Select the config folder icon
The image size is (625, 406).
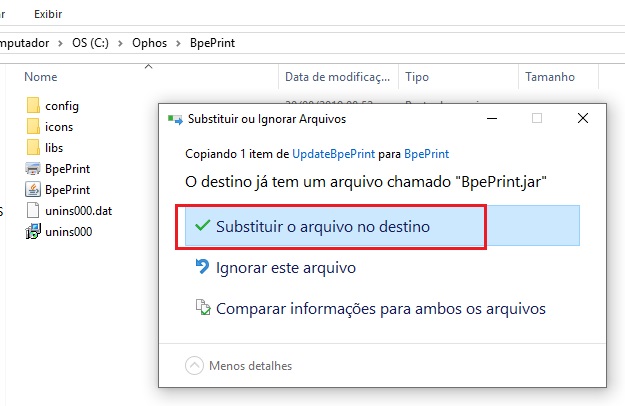(x=33, y=106)
